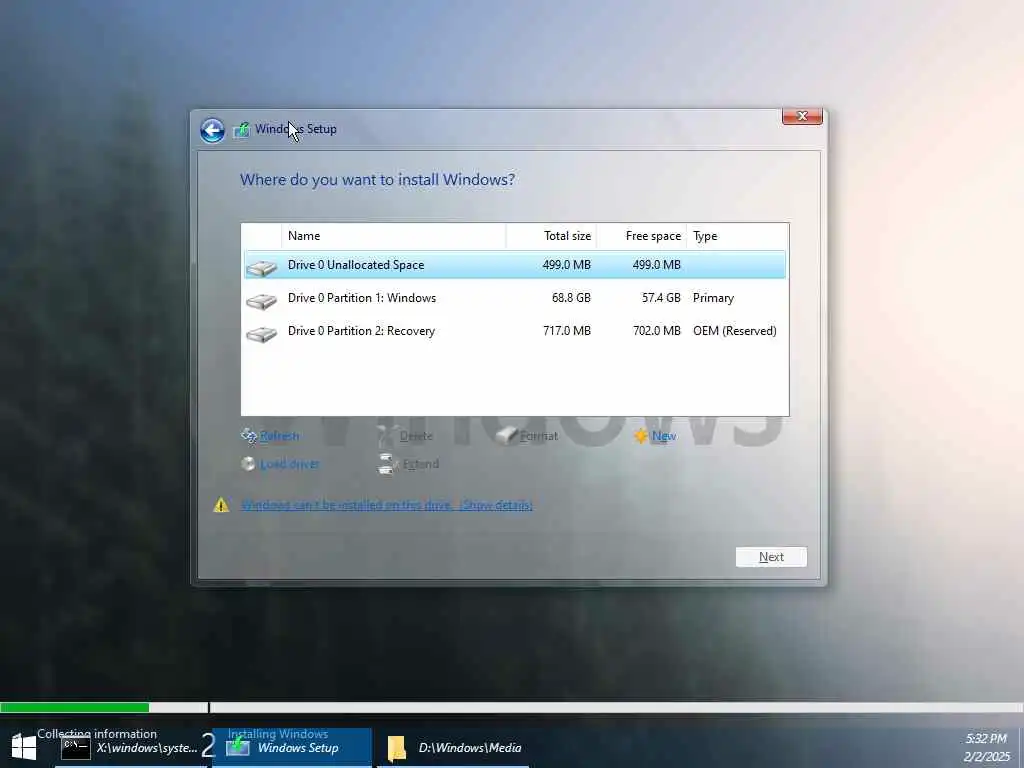Click the New starburst icon
1024x768 pixels.
click(x=641, y=436)
